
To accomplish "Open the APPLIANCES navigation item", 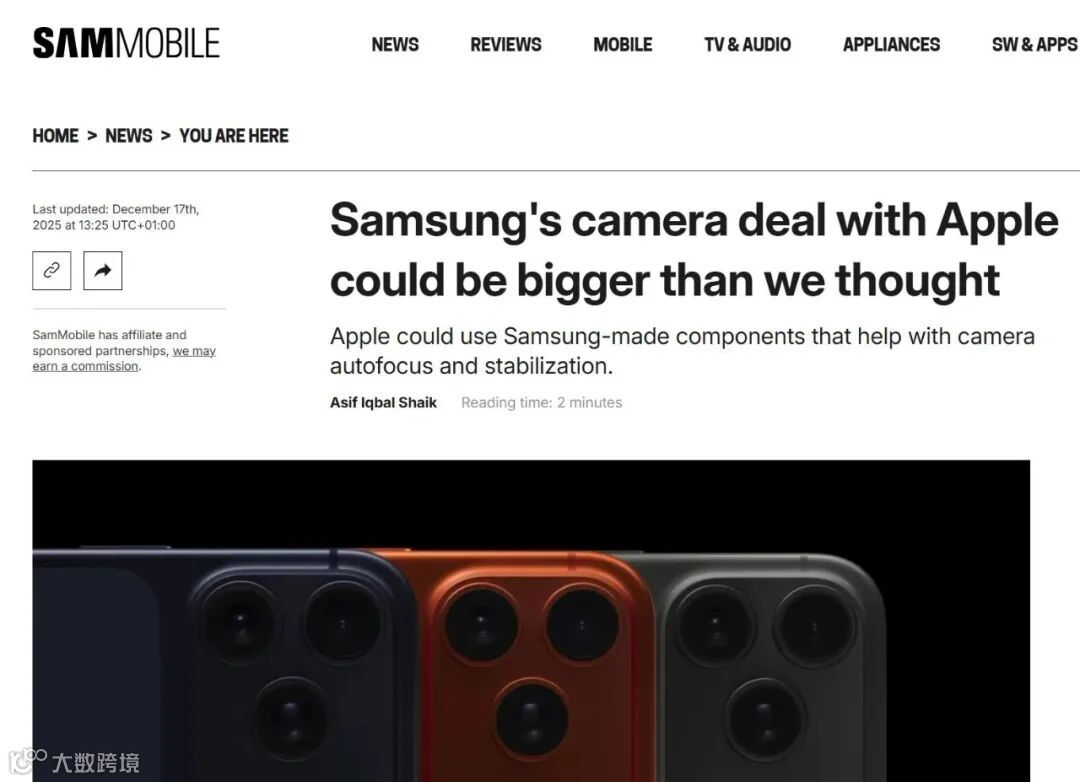I will tap(891, 45).
